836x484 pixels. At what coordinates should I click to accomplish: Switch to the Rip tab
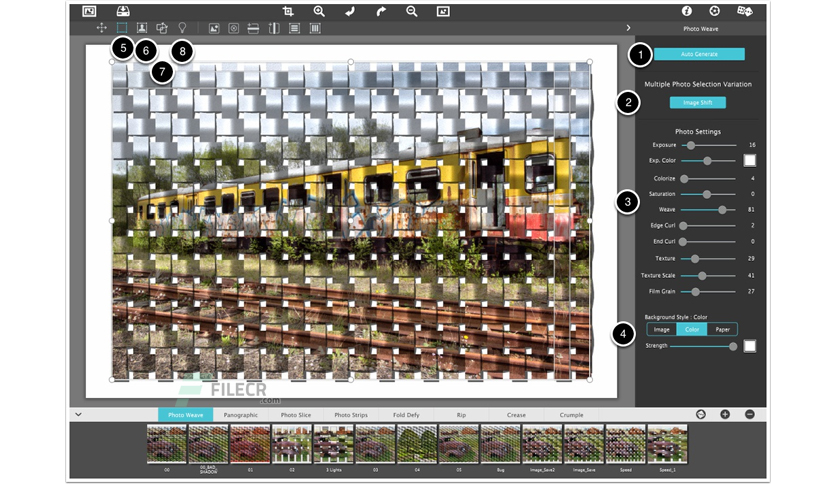point(461,415)
